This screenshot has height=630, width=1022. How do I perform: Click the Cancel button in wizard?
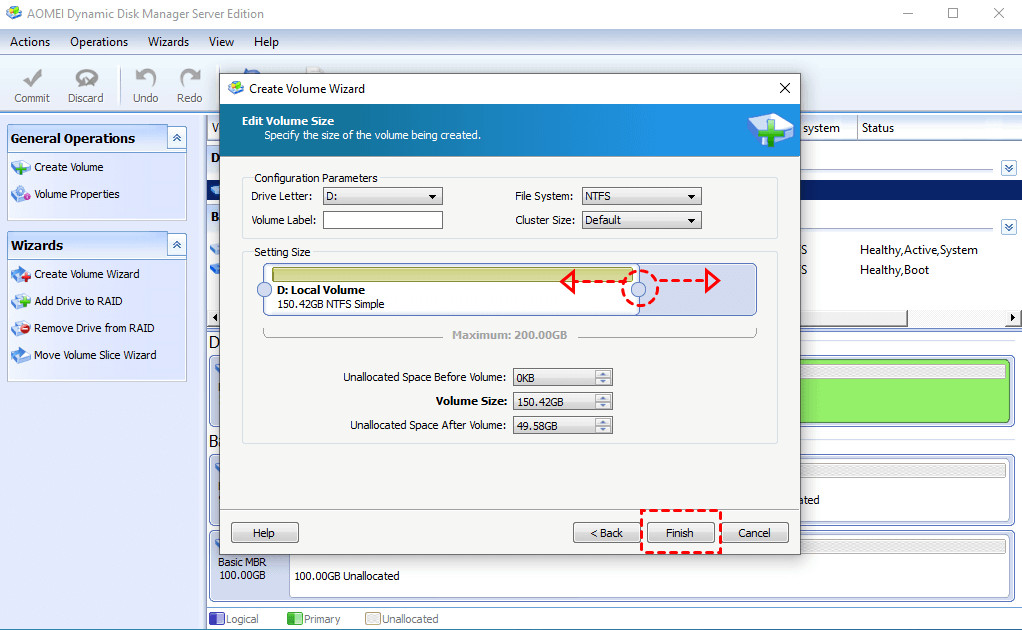[x=754, y=533]
